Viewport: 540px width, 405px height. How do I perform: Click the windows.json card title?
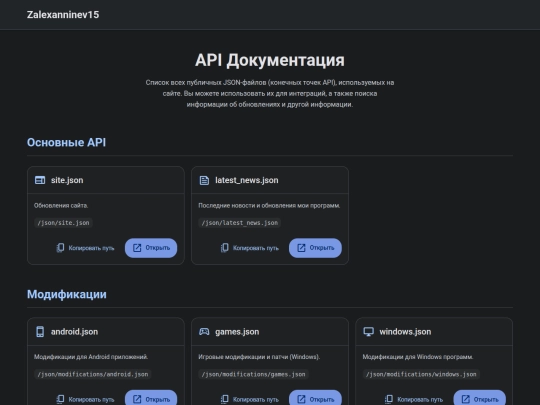(x=405, y=332)
